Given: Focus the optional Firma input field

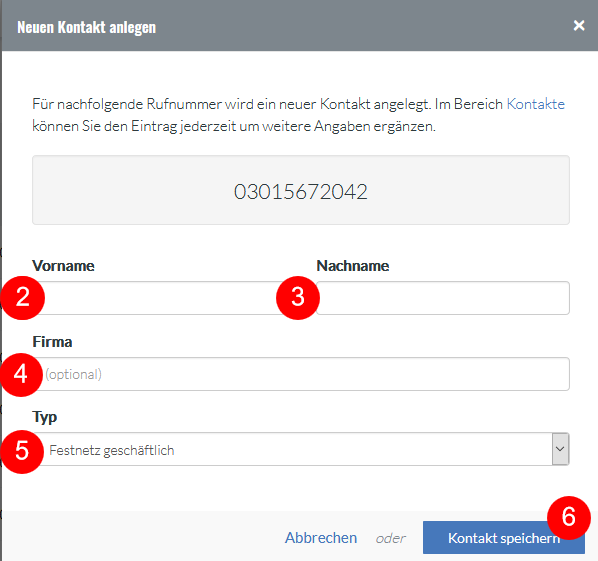Looking at the screenshot, I should coord(301,374).
